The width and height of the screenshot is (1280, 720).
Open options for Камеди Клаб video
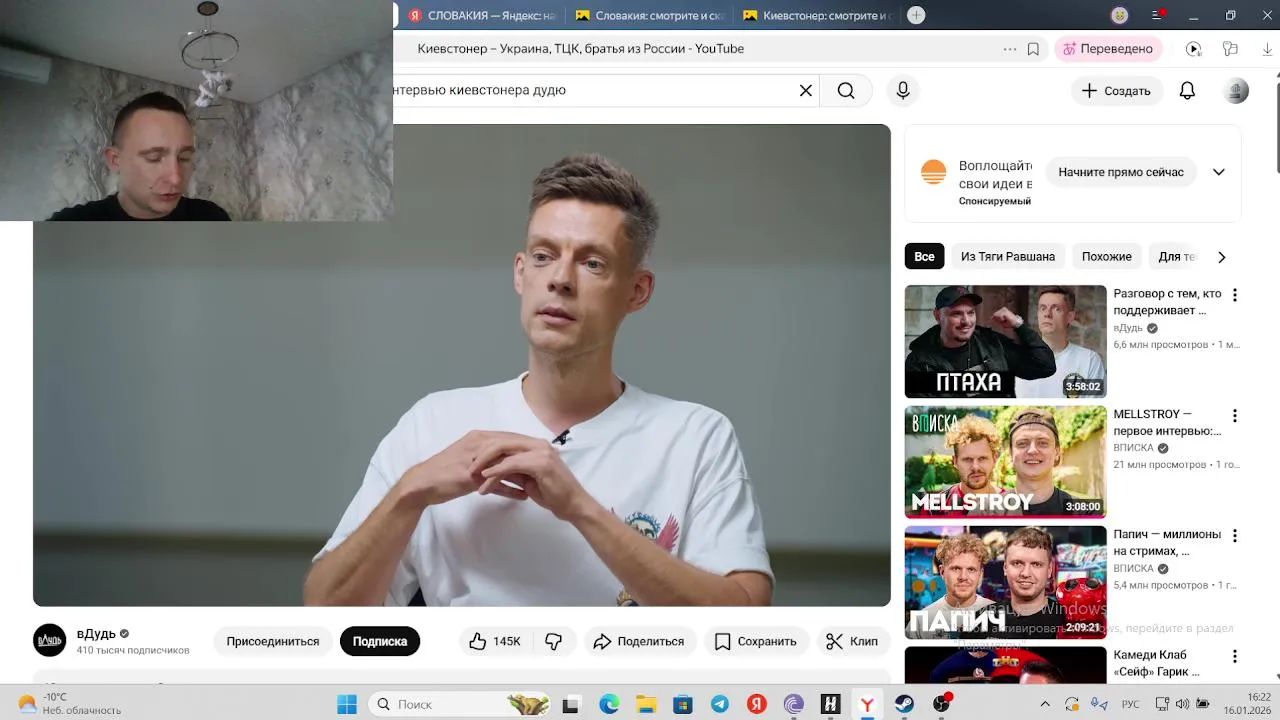1235,656
